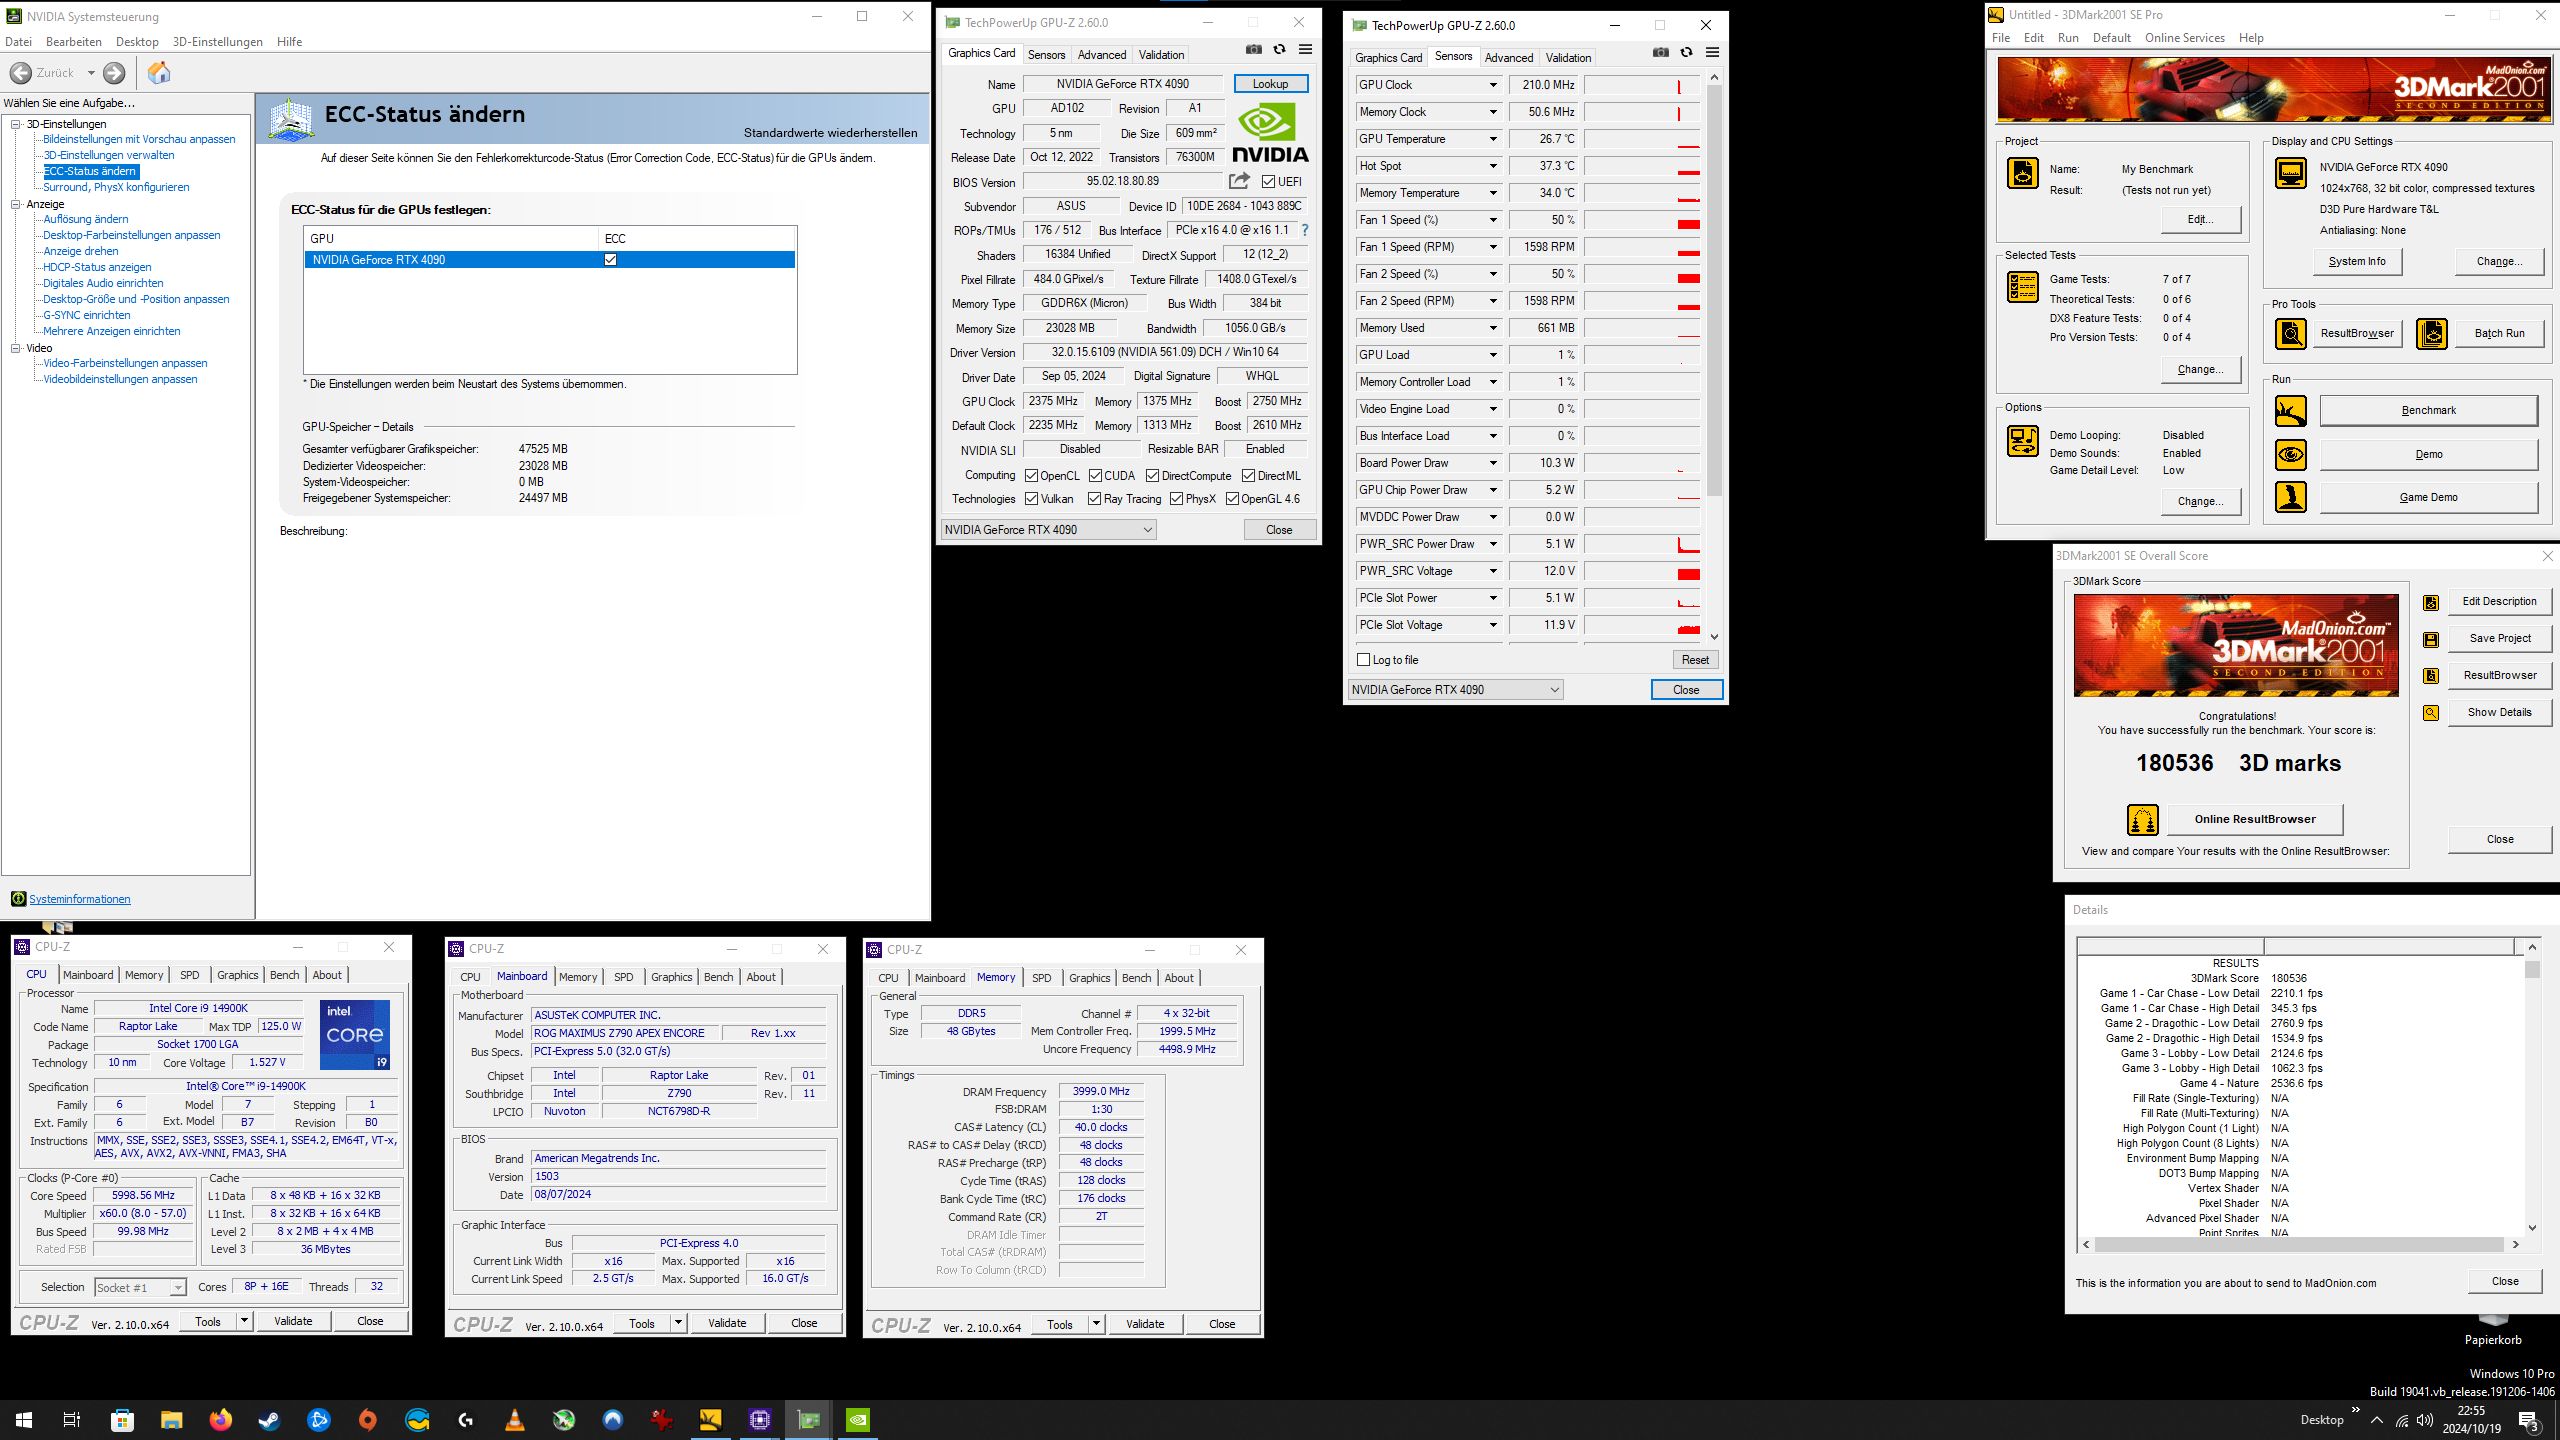Viewport: 2560px width, 1440px height.
Task: Toggle the Vulkan checkbox in GPU-Z
Action: tap(1031, 499)
